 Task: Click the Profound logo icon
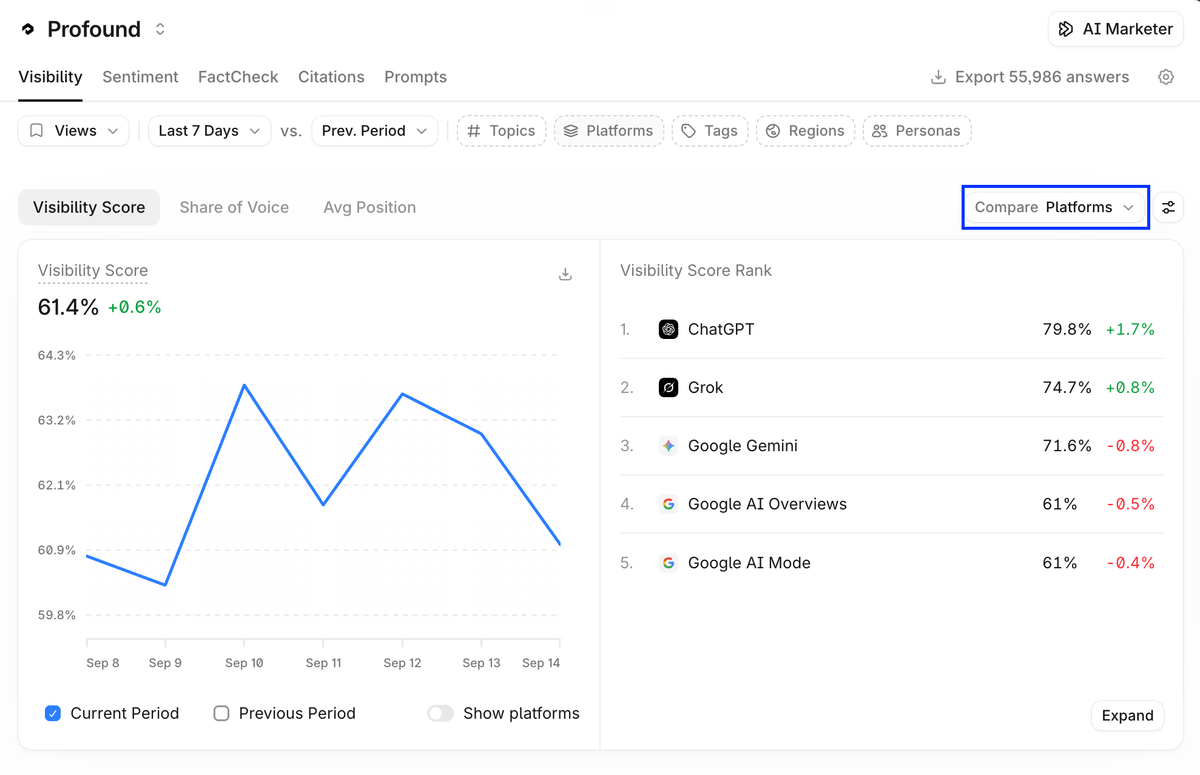[28, 29]
